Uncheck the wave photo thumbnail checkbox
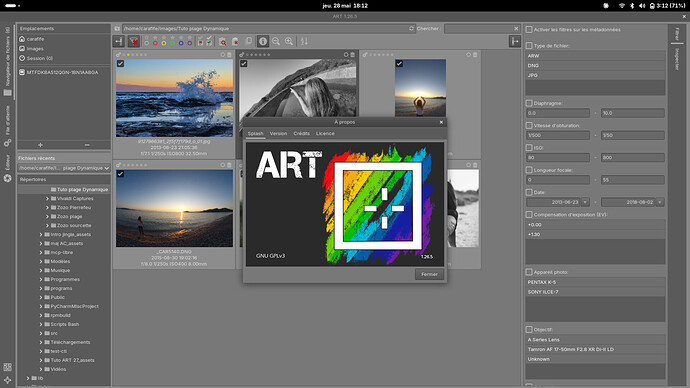This screenshot has width=690, height=388. (x=121, y=64)
